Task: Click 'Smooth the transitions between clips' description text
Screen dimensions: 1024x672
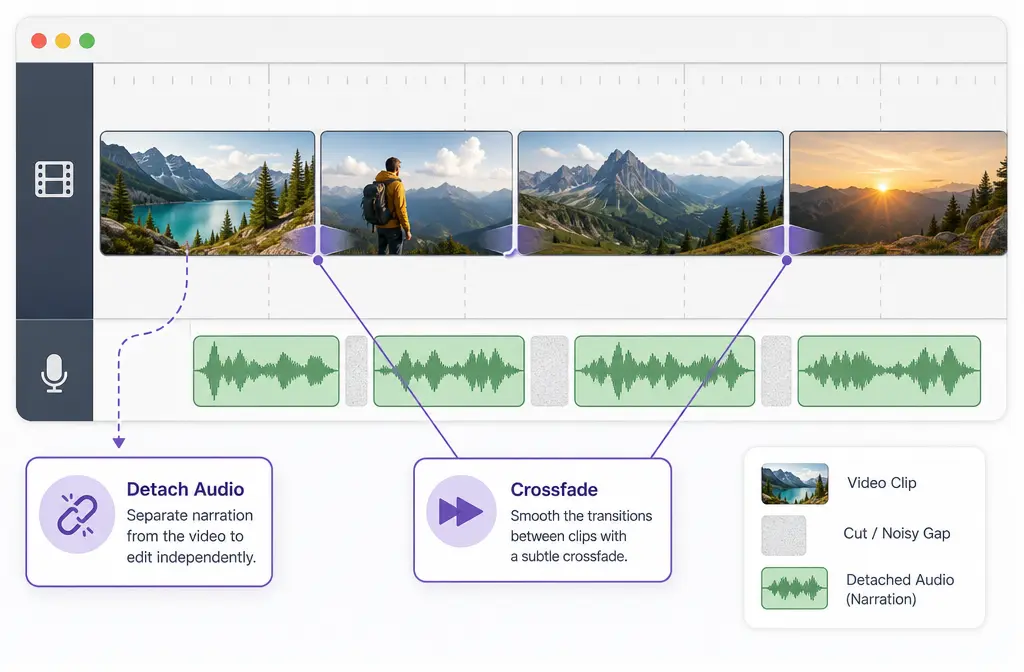Action: (581, 536)
